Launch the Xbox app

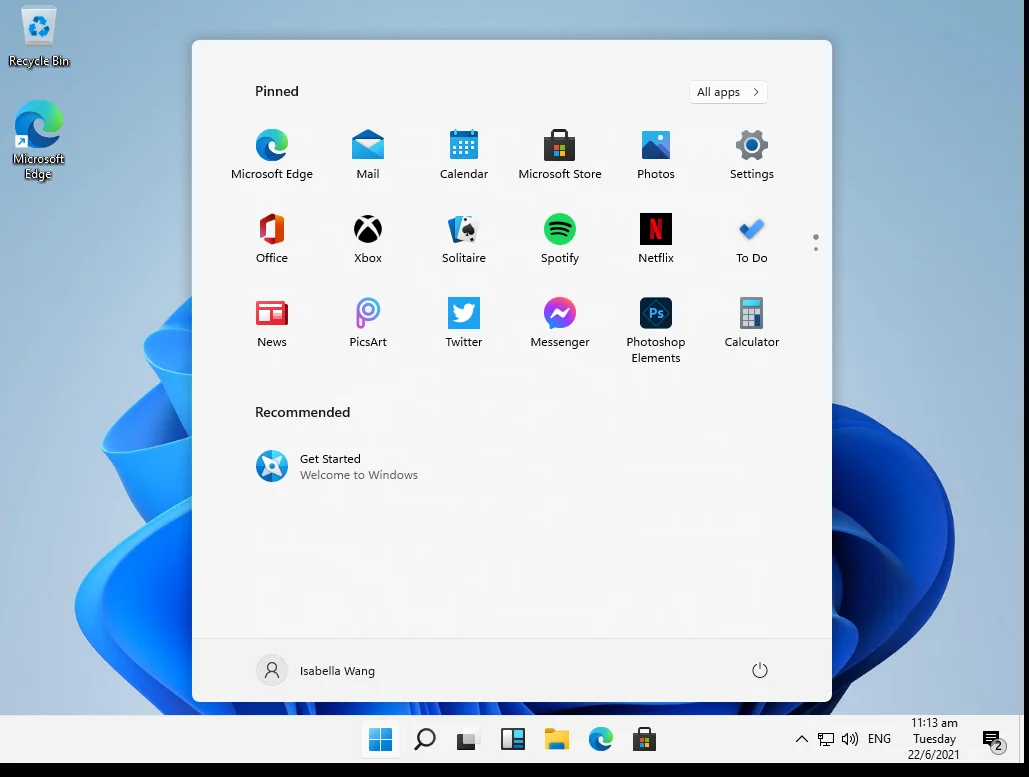367,238
